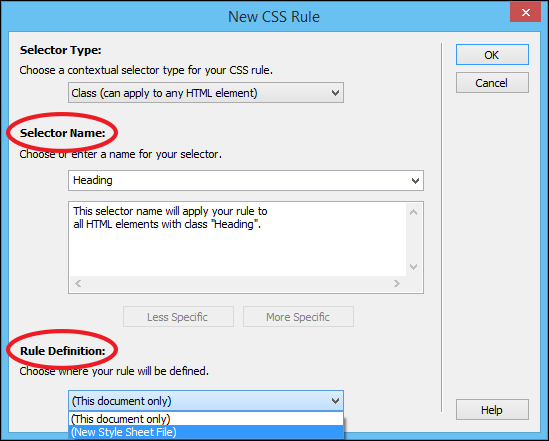Click the Rule Definition heading label
This screenshot has height=441, width=549.
63,351
